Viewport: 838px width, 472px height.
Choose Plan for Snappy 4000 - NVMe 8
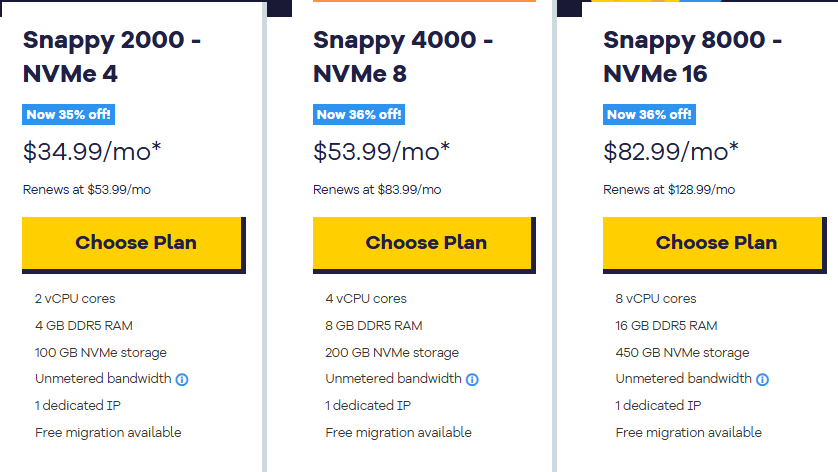click(424, 243)
